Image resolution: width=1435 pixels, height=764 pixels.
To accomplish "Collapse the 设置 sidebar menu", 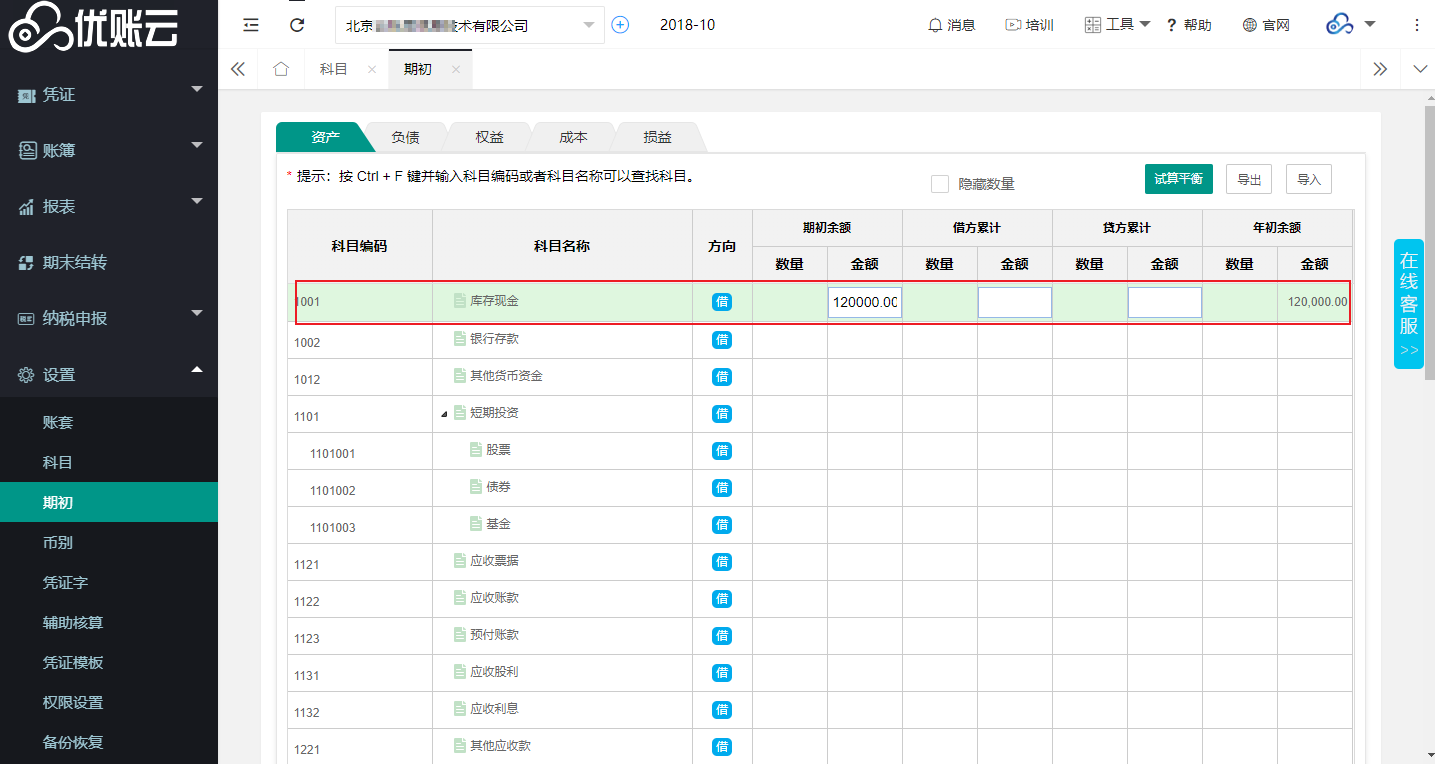I will point(109,374).
